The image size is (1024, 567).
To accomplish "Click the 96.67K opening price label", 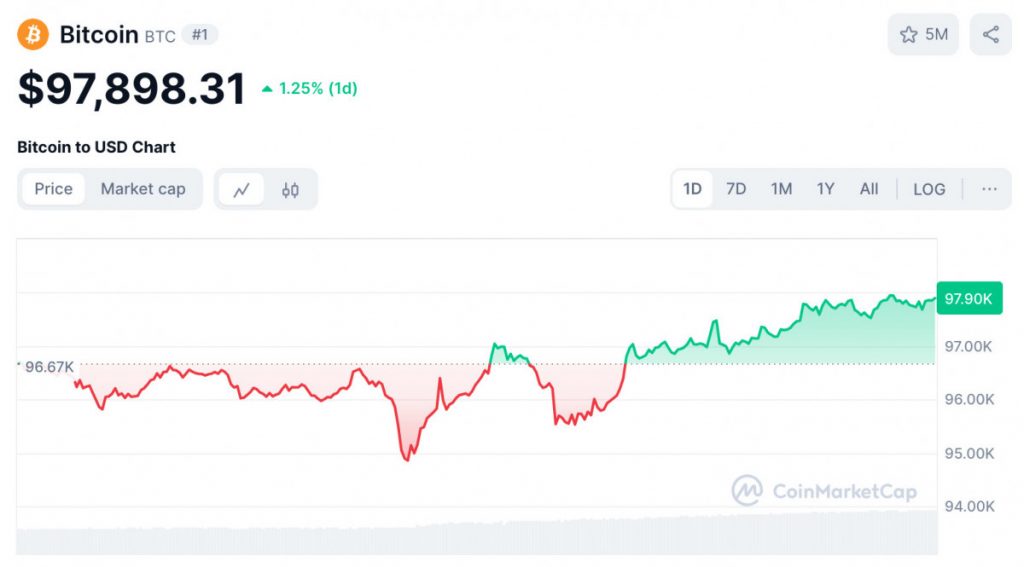I will tap(49, 366).
